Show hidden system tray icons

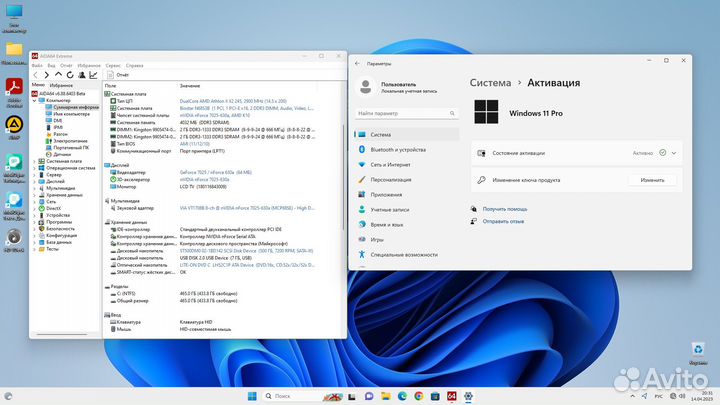point(632,396)
